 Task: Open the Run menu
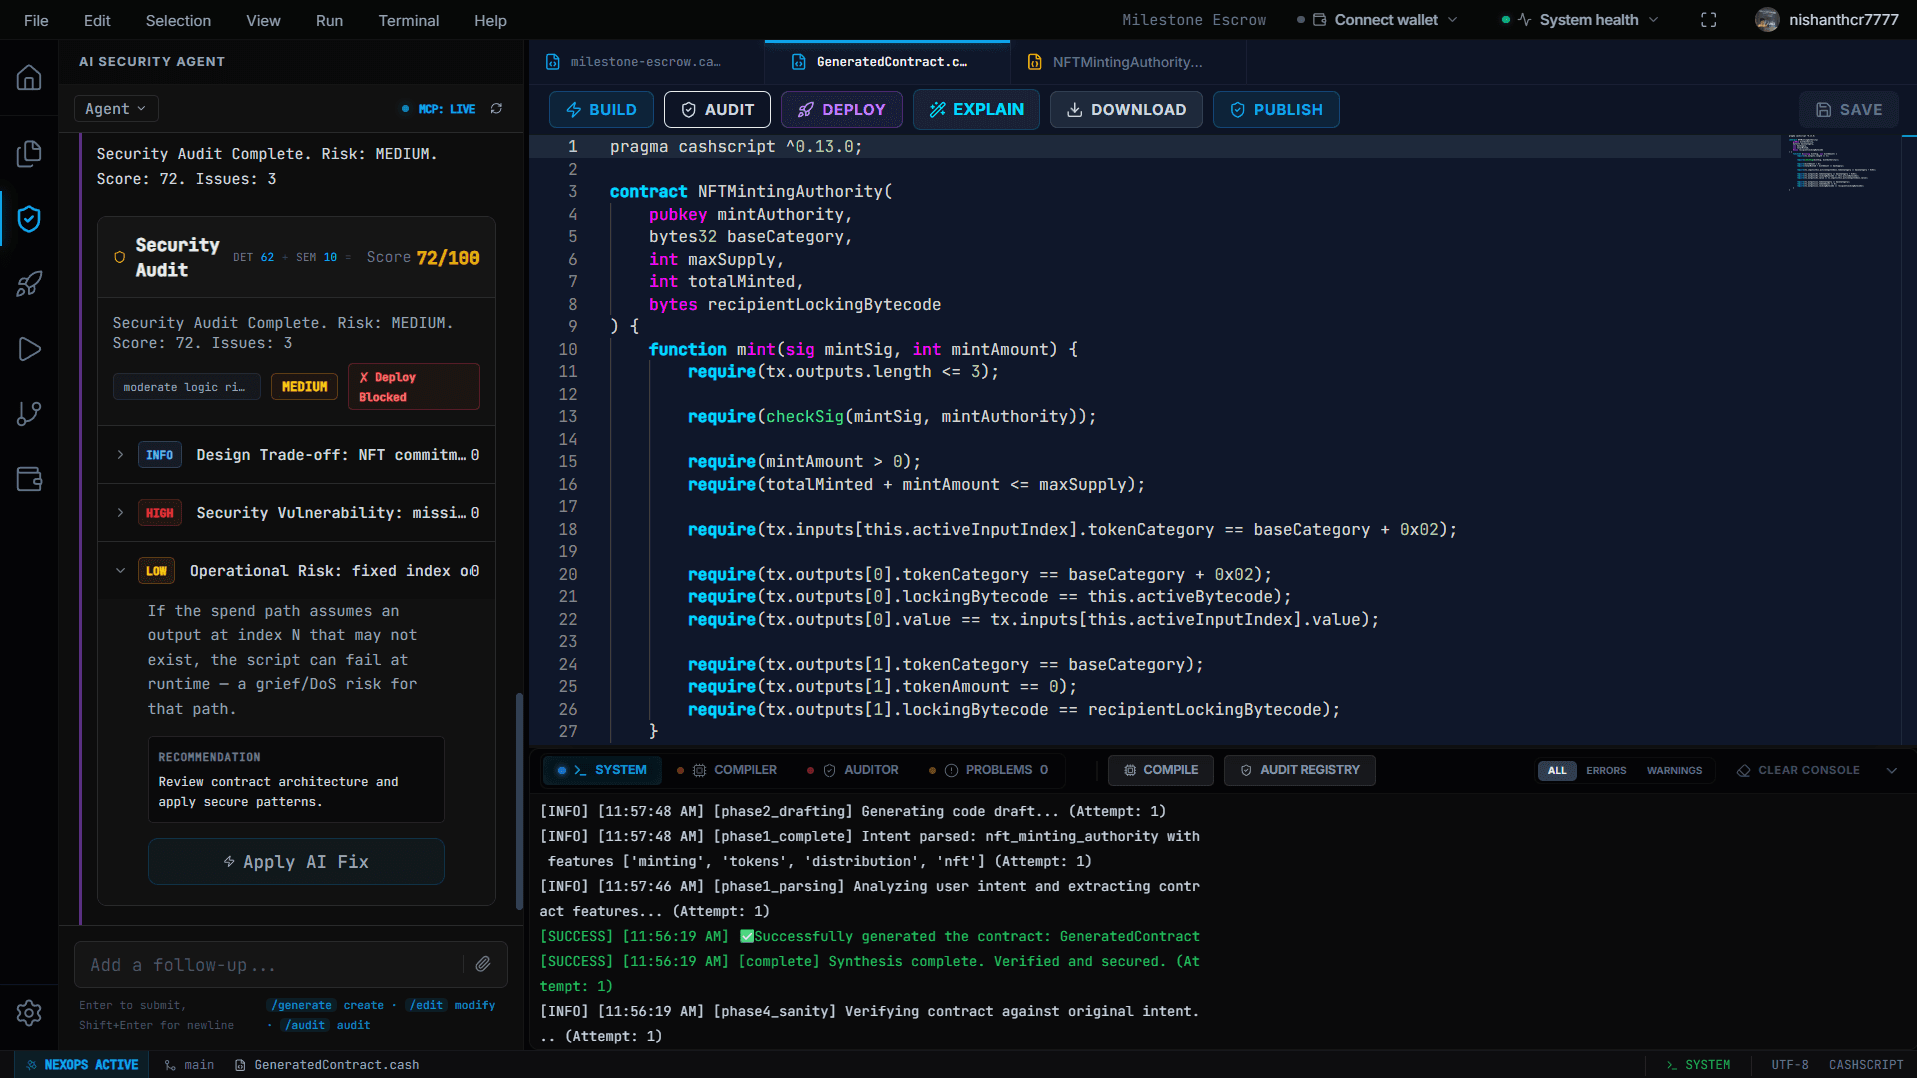click(329, 20)
